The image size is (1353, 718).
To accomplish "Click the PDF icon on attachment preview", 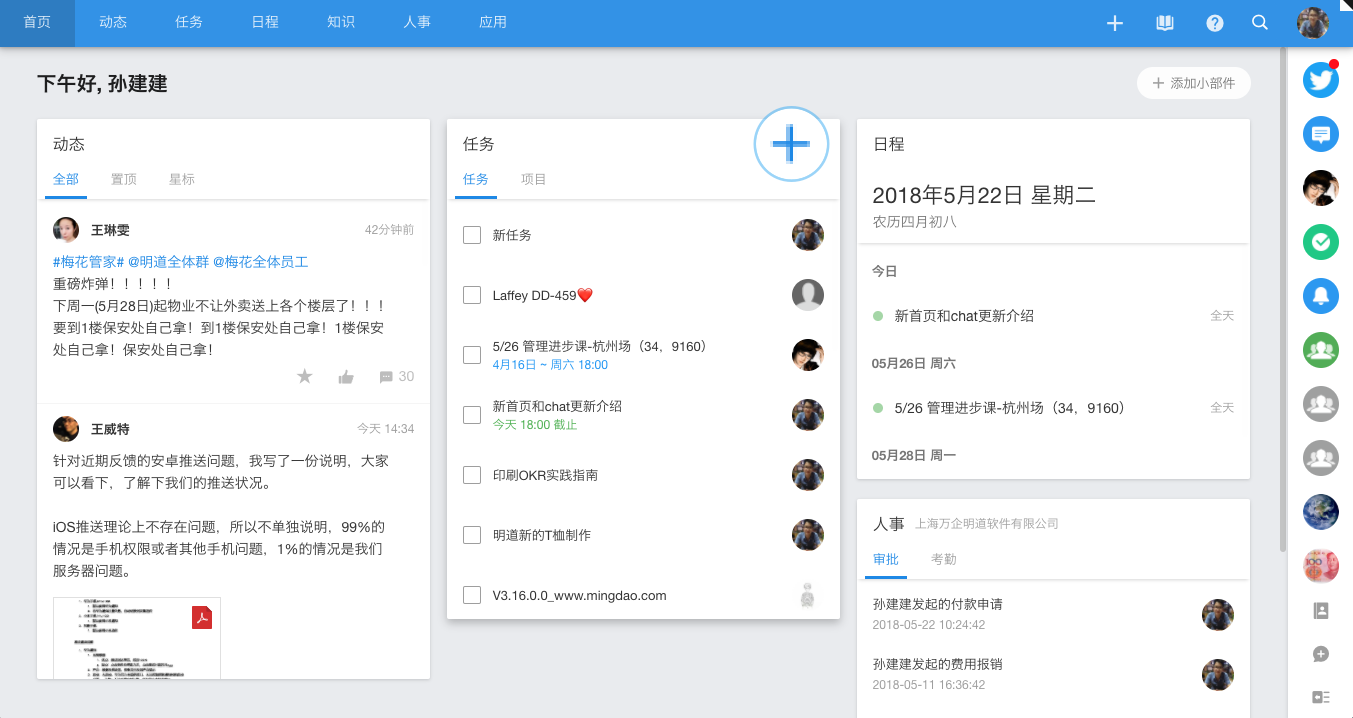I will (x=202, y=618).
